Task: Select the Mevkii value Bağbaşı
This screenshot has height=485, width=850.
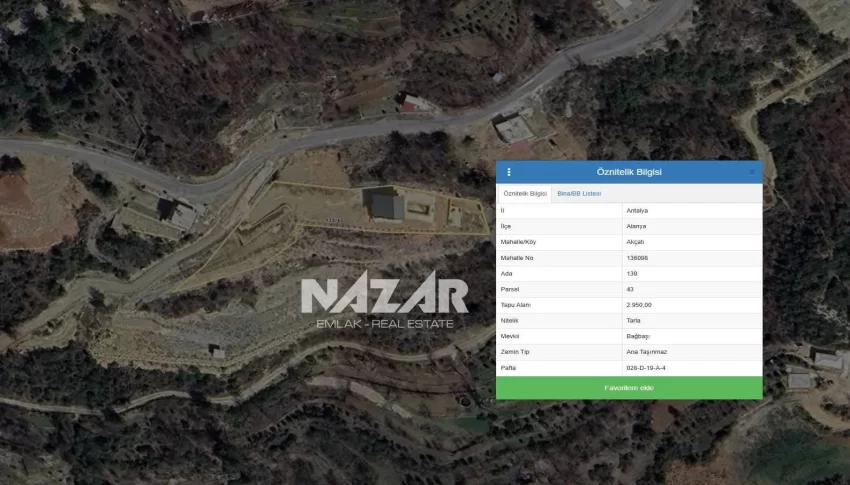Action: (x=638, y=336)
